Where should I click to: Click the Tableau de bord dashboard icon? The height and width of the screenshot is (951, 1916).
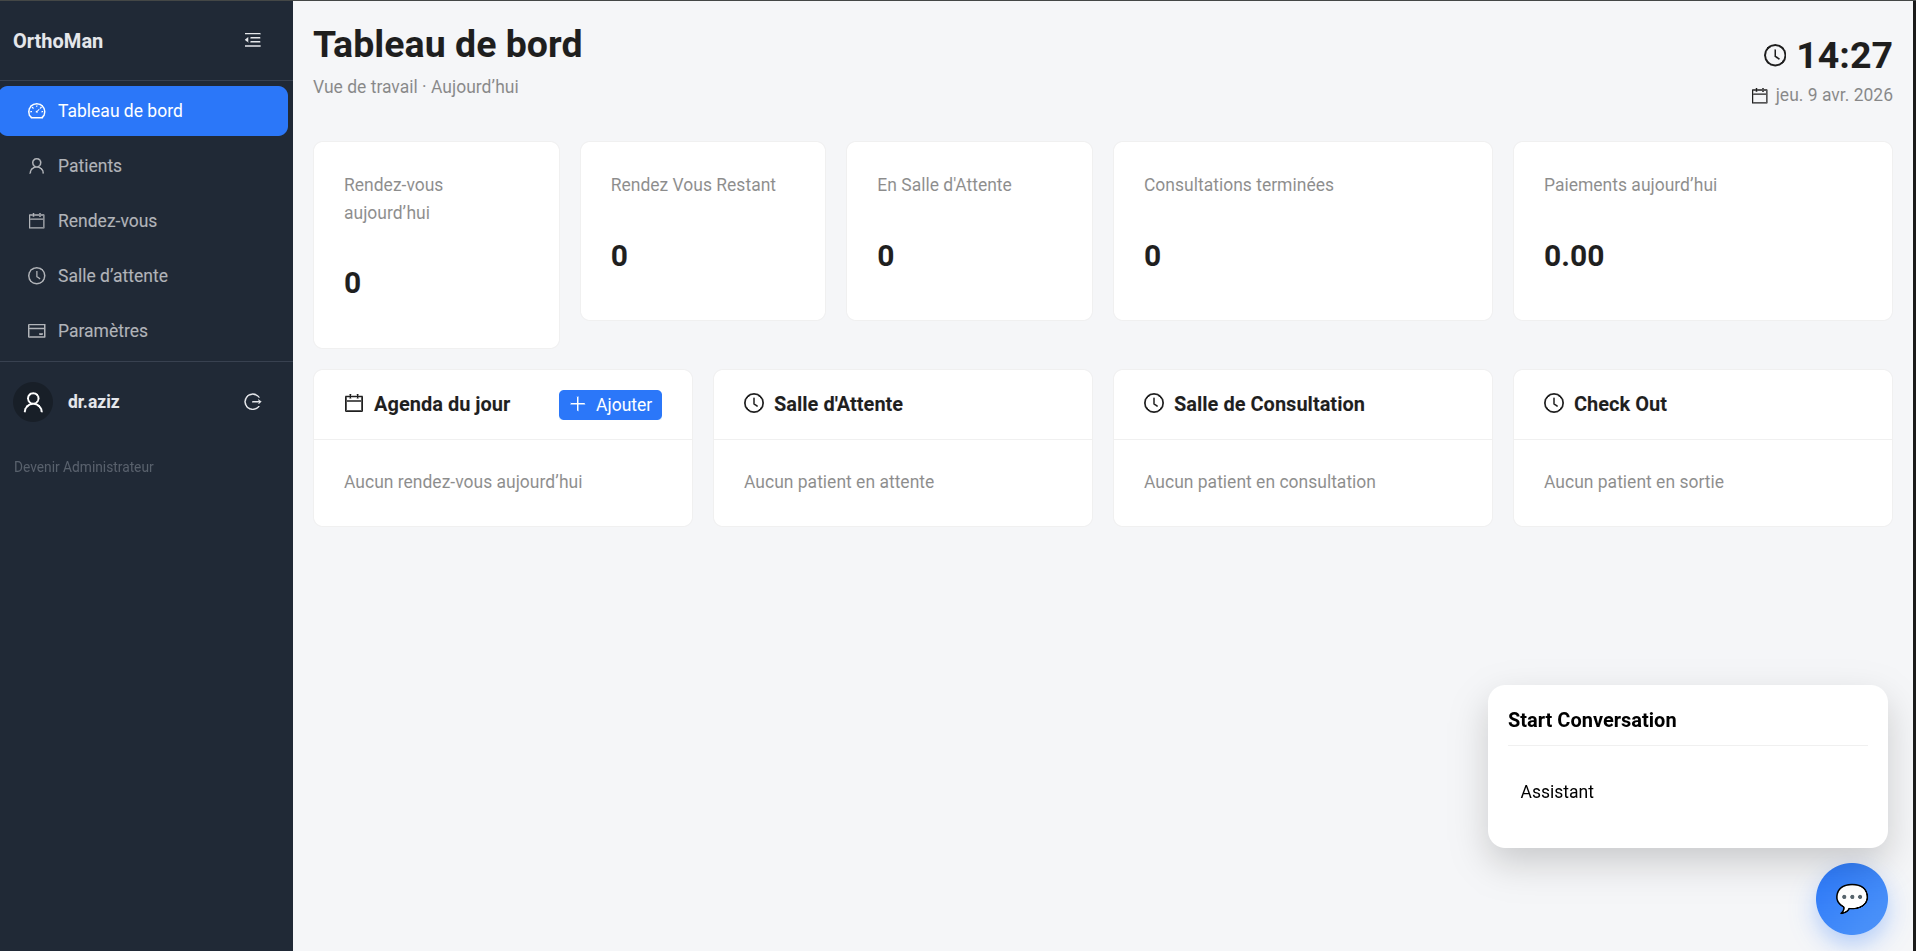[x=37, y=111]
